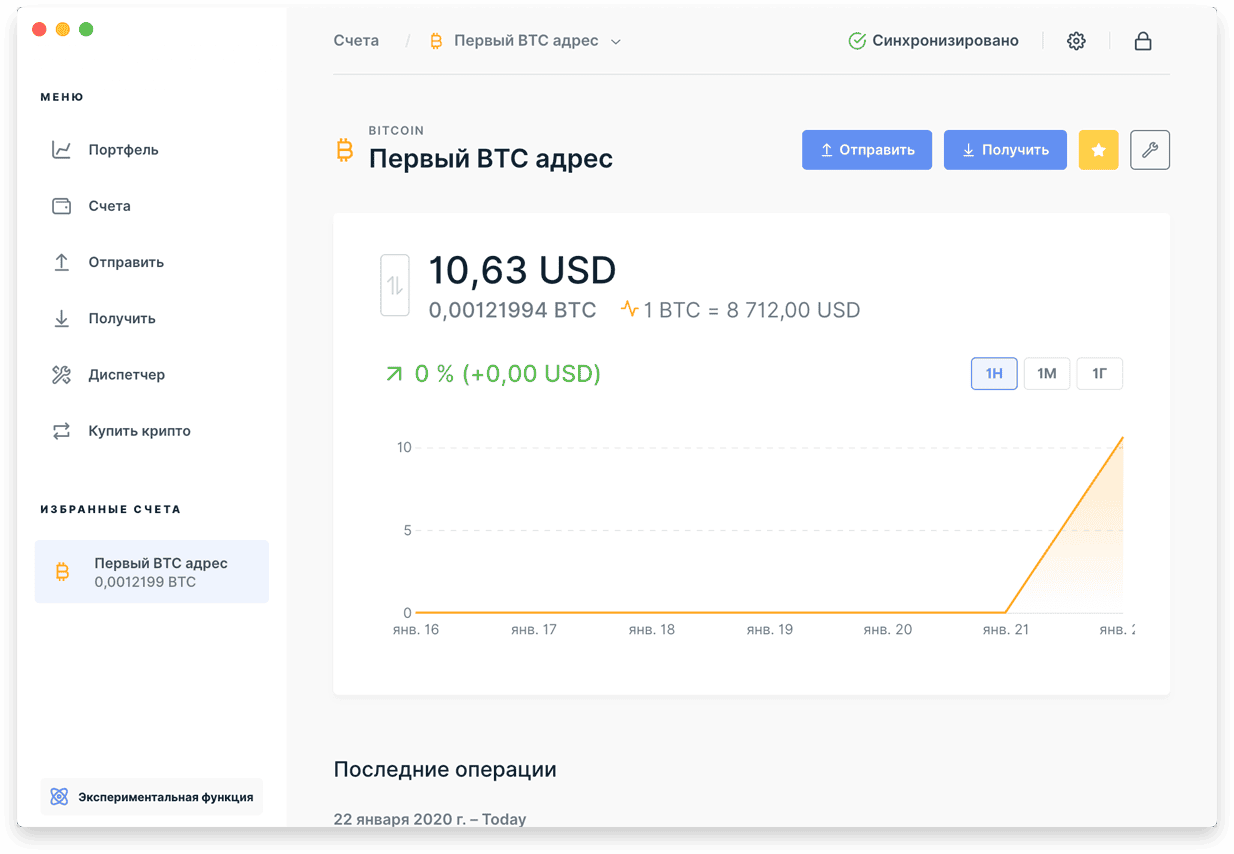Go to Счета breadcrumb link

coord(356,41)
